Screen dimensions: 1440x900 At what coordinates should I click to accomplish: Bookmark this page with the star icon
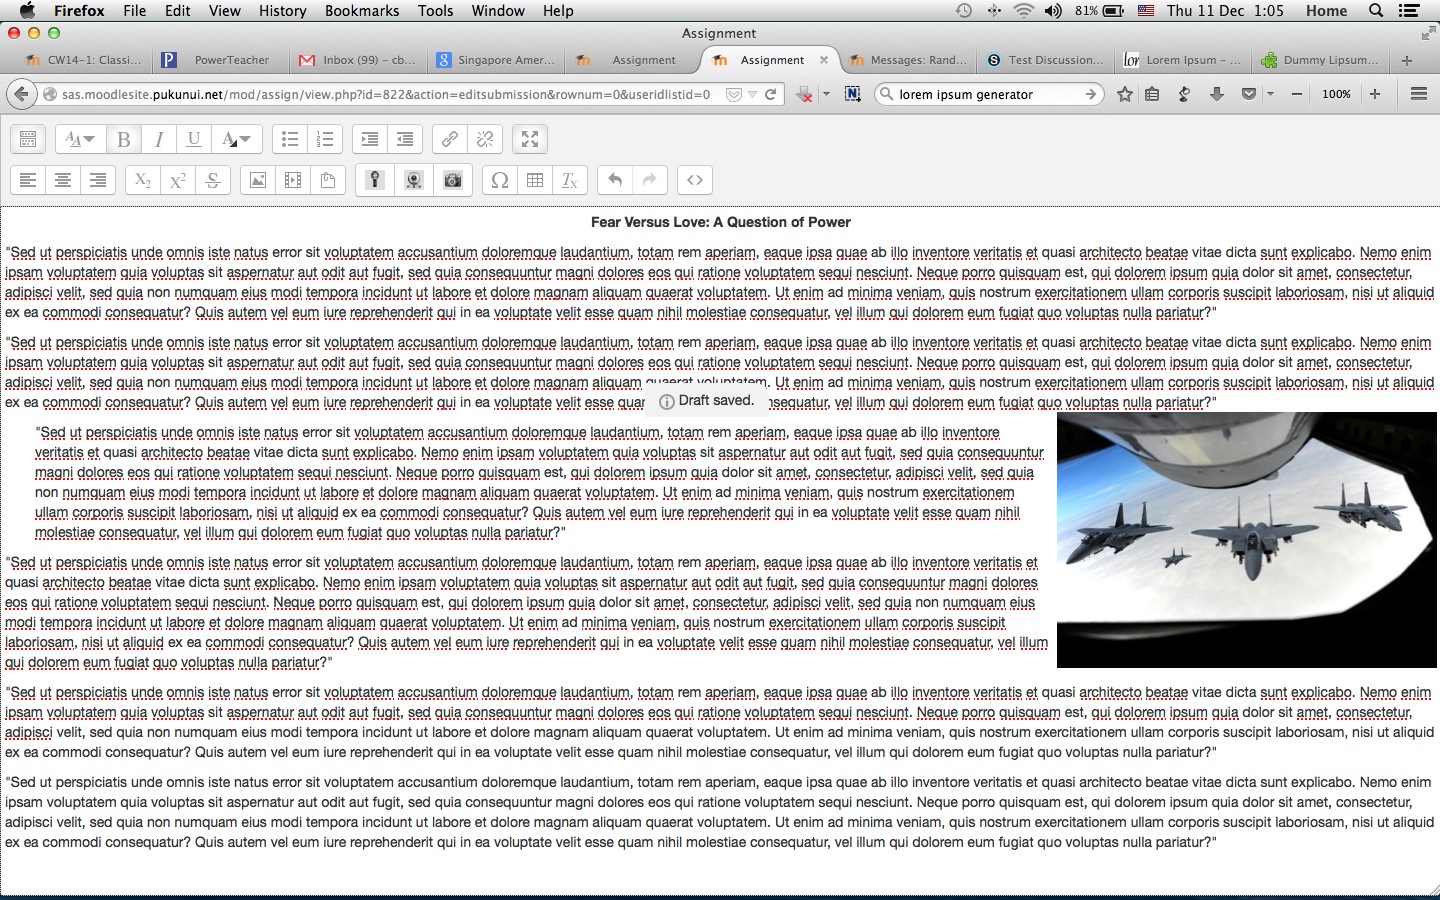click(1125, 94)
